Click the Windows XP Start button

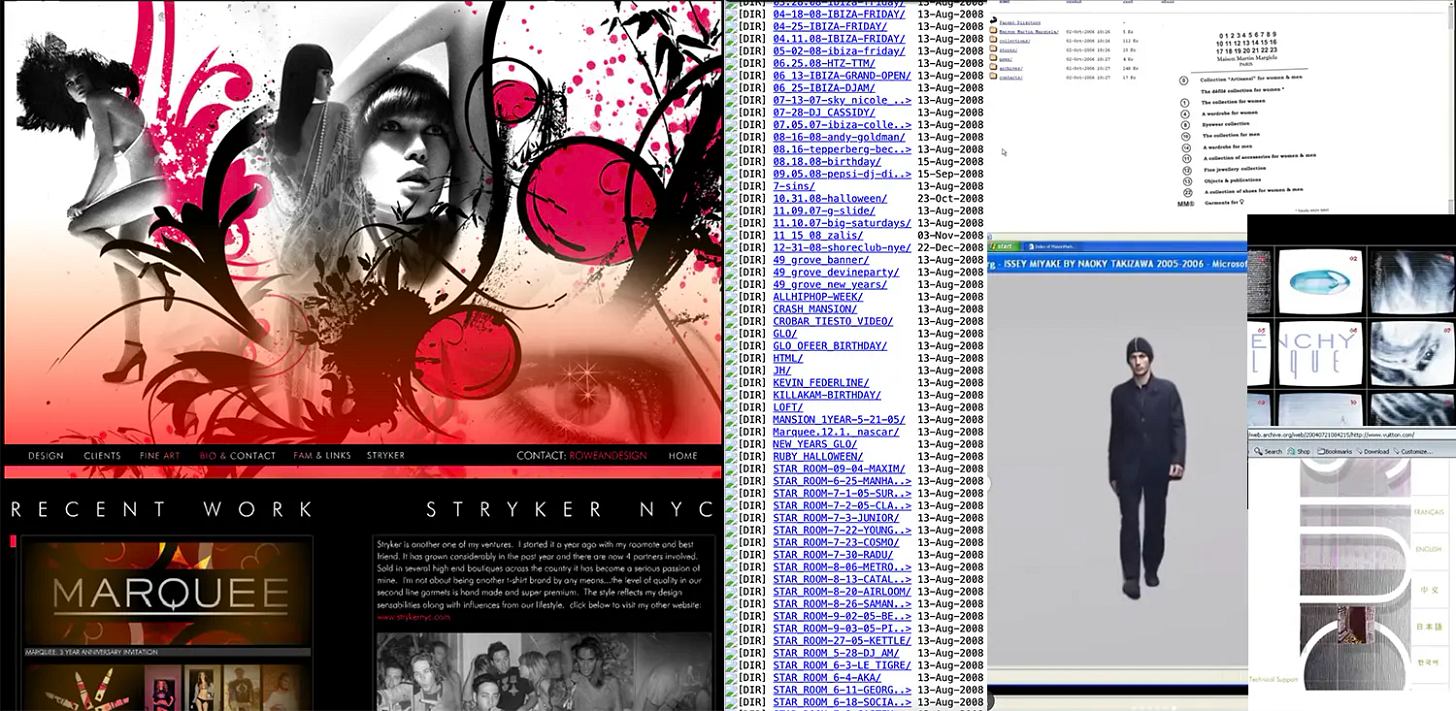pyautogui.click(x=1002, y=246)
